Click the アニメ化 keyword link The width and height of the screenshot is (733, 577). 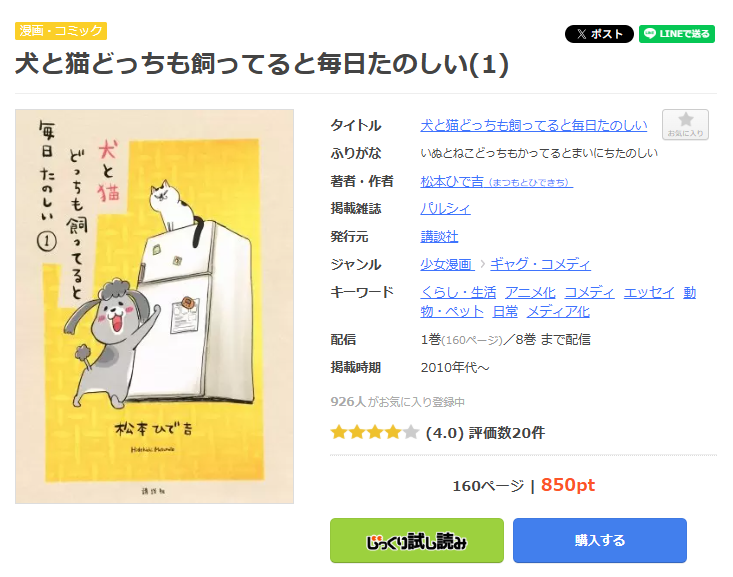530,292
